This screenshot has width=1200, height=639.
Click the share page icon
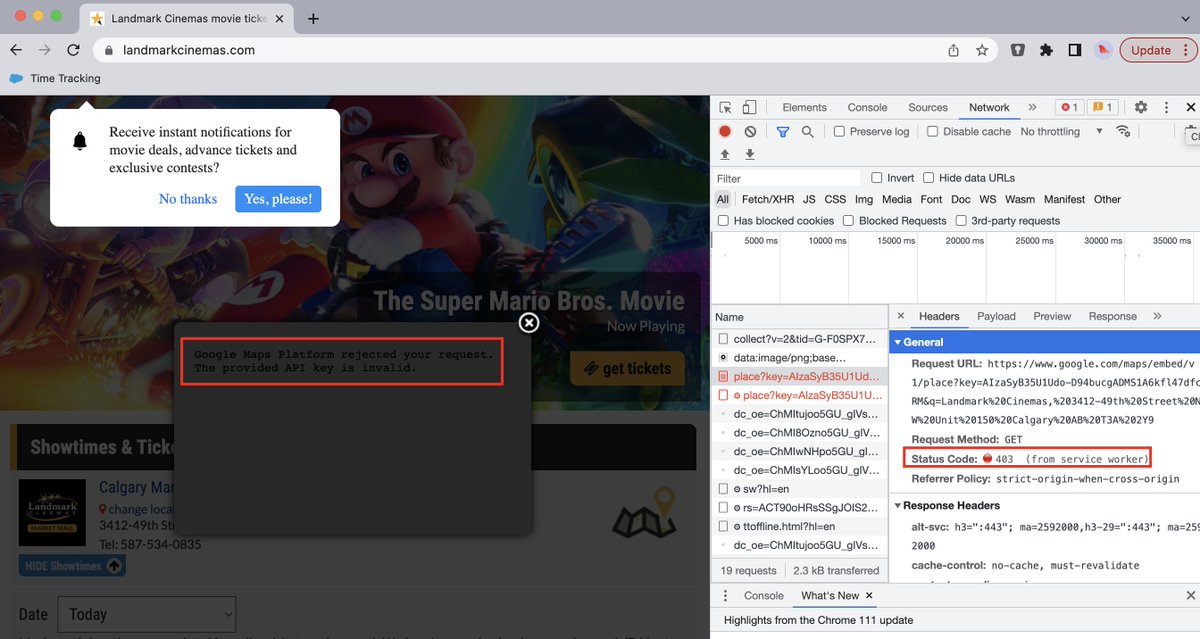click(x=954, y=50)
